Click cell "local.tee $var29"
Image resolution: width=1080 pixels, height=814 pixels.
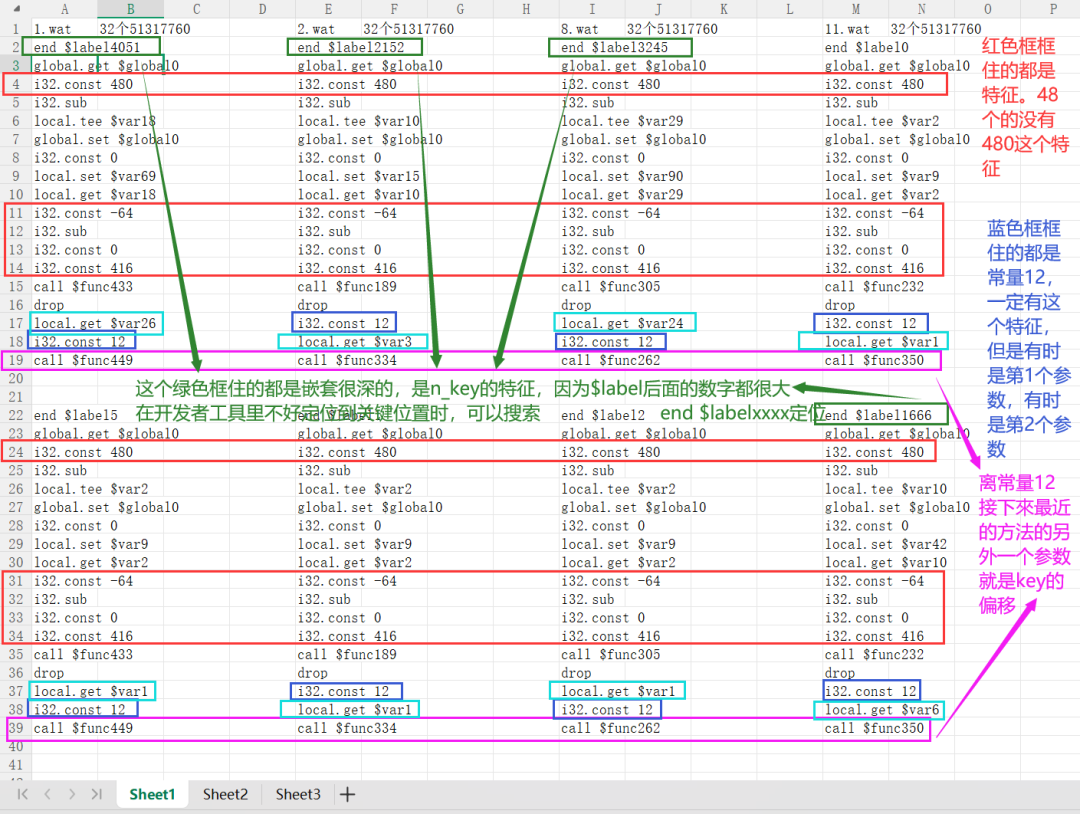pyautogui.click(x=623, y=121)
